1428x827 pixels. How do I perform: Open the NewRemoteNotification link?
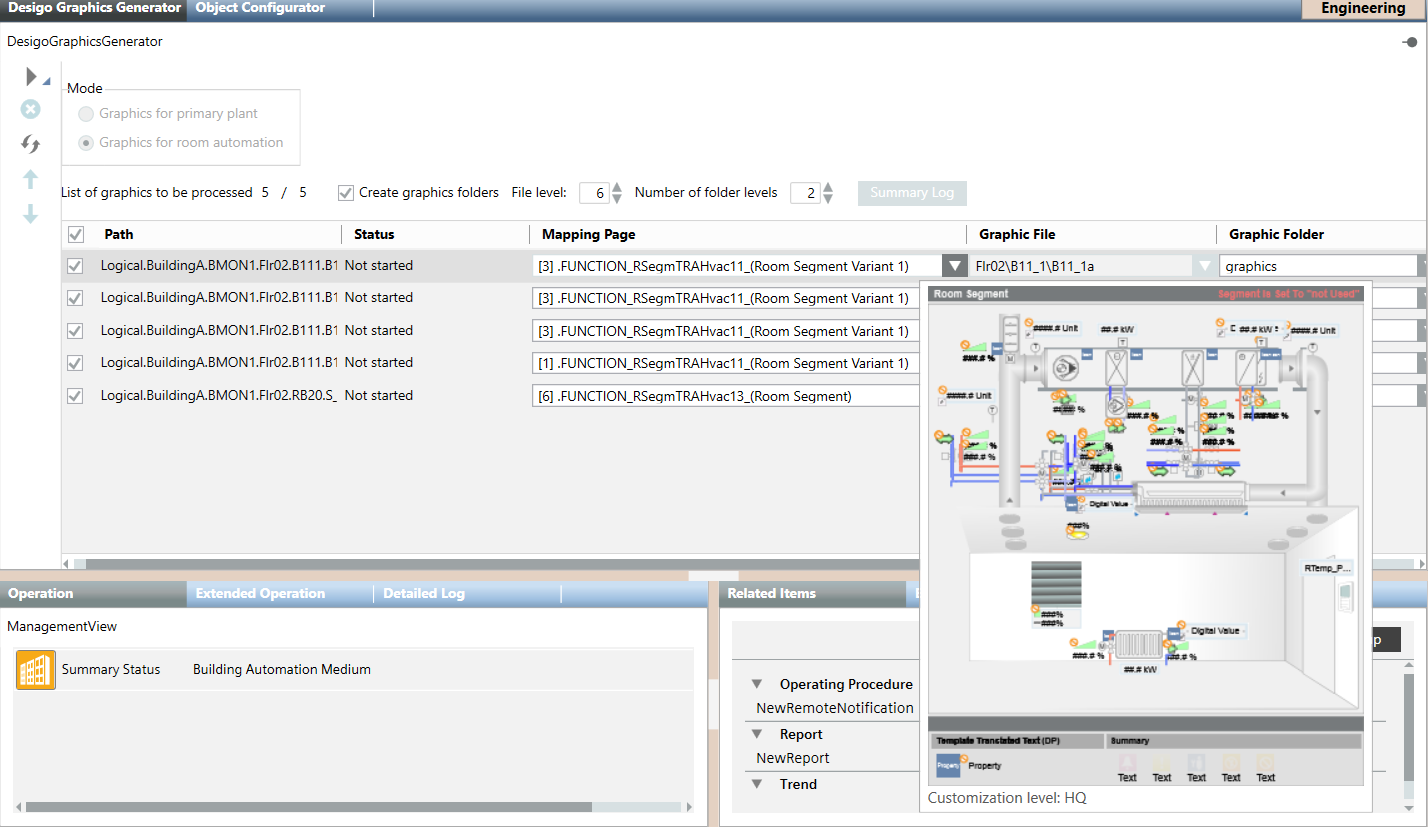coord(834,708)
